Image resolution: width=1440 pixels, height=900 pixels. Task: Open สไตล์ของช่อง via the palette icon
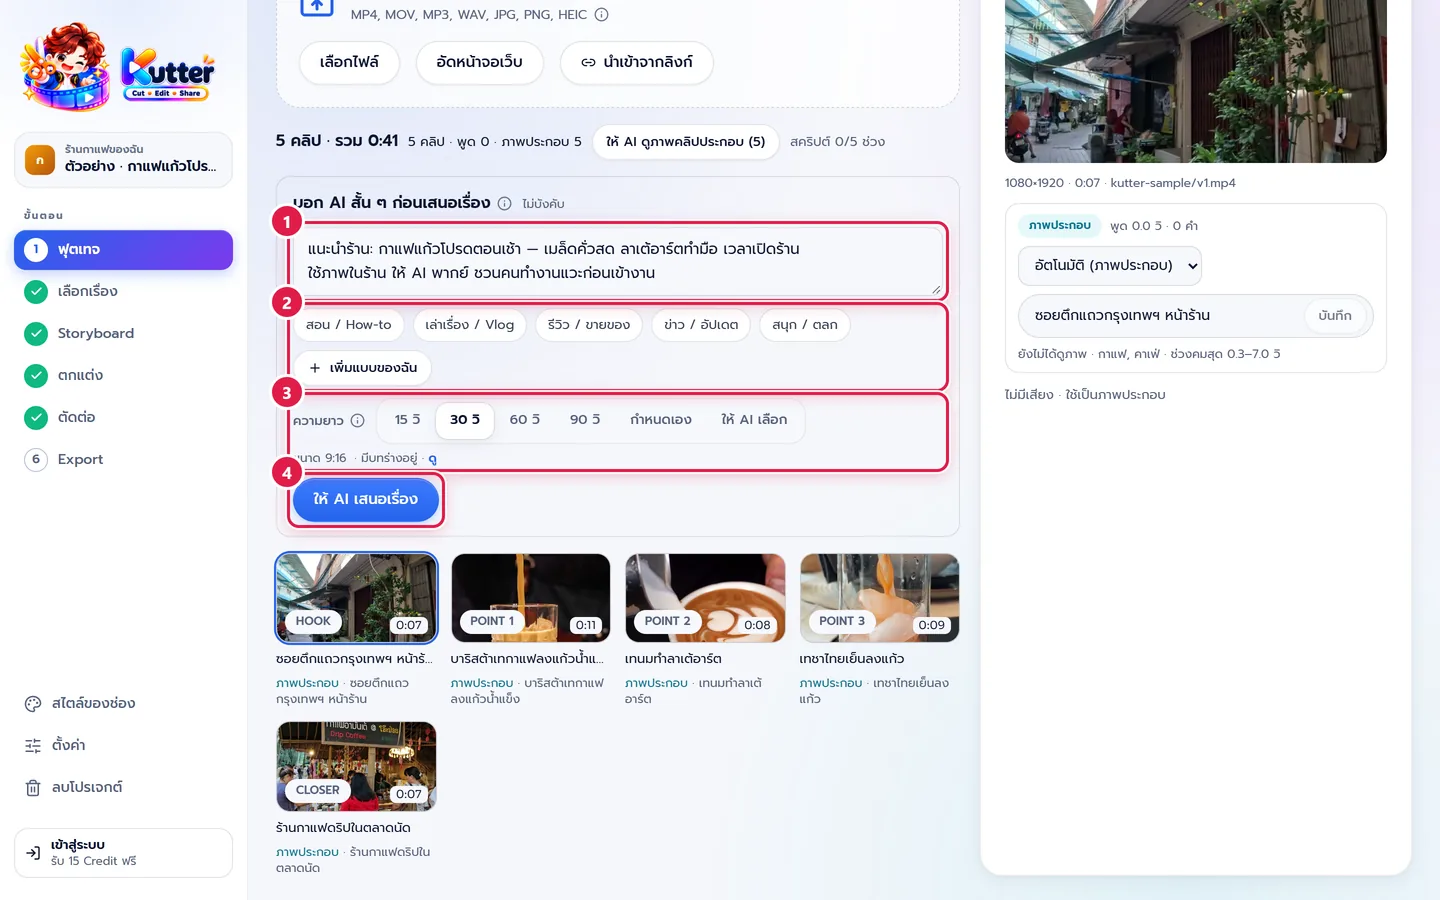(33, 704)
